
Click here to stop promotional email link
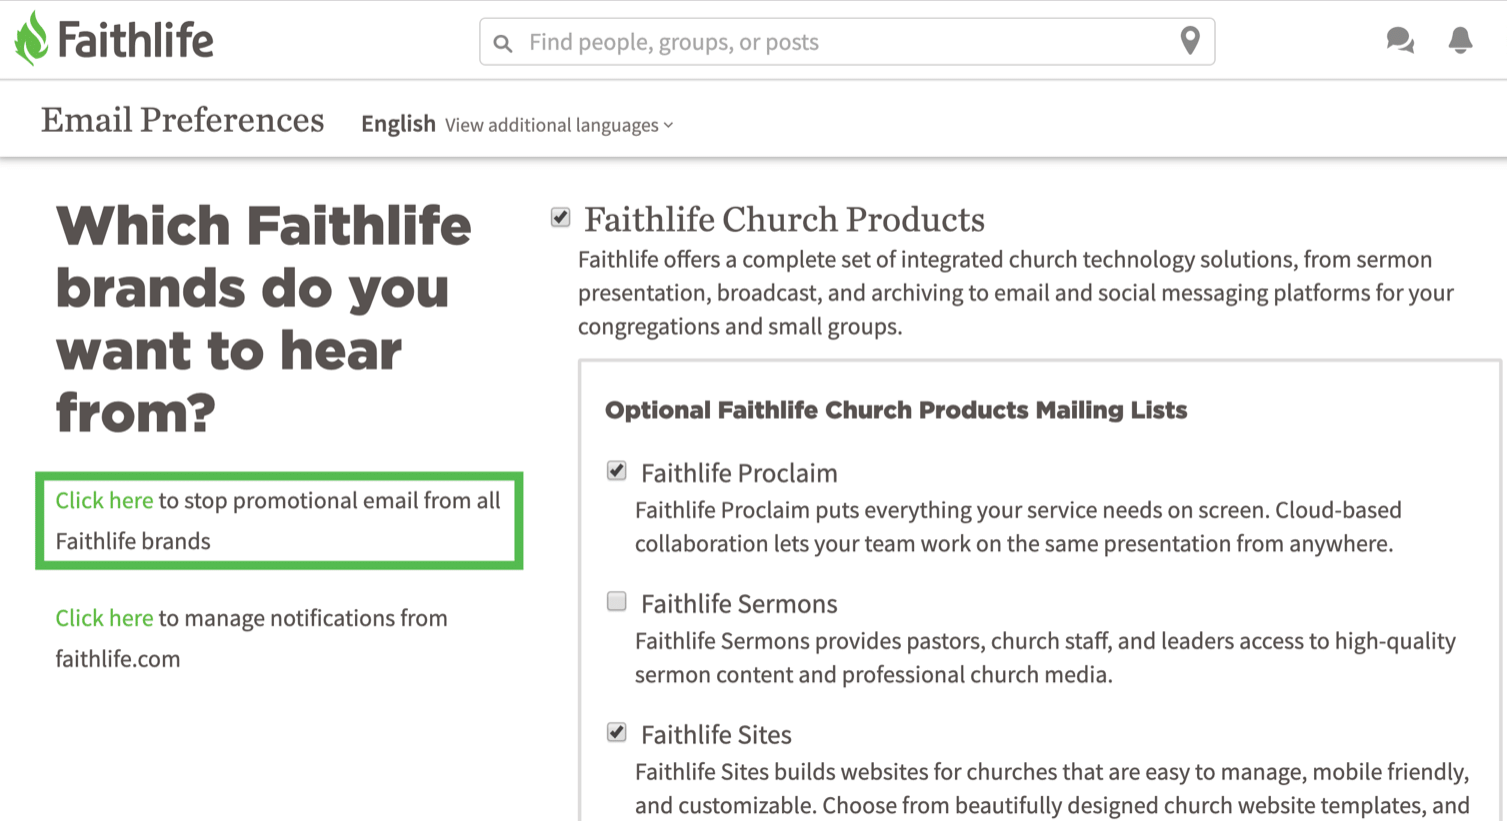tap(104, 500)
